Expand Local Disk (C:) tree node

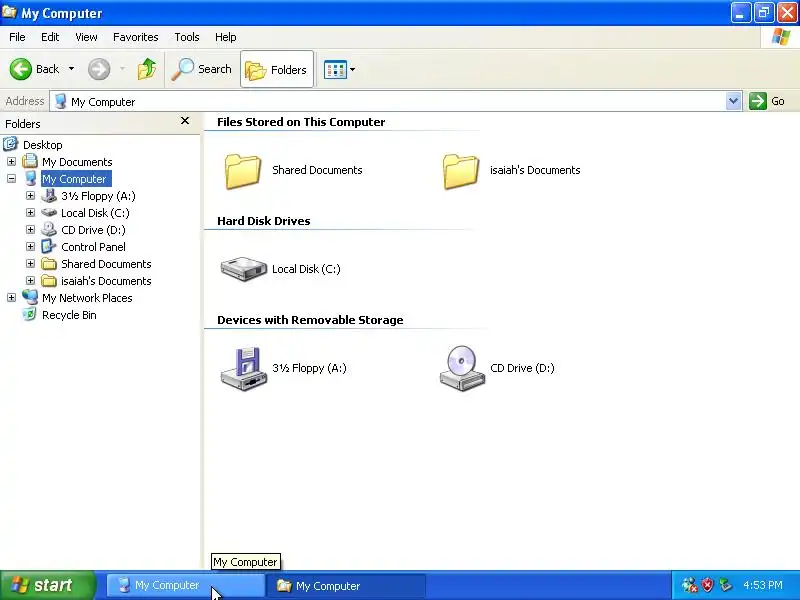point(30,213)
